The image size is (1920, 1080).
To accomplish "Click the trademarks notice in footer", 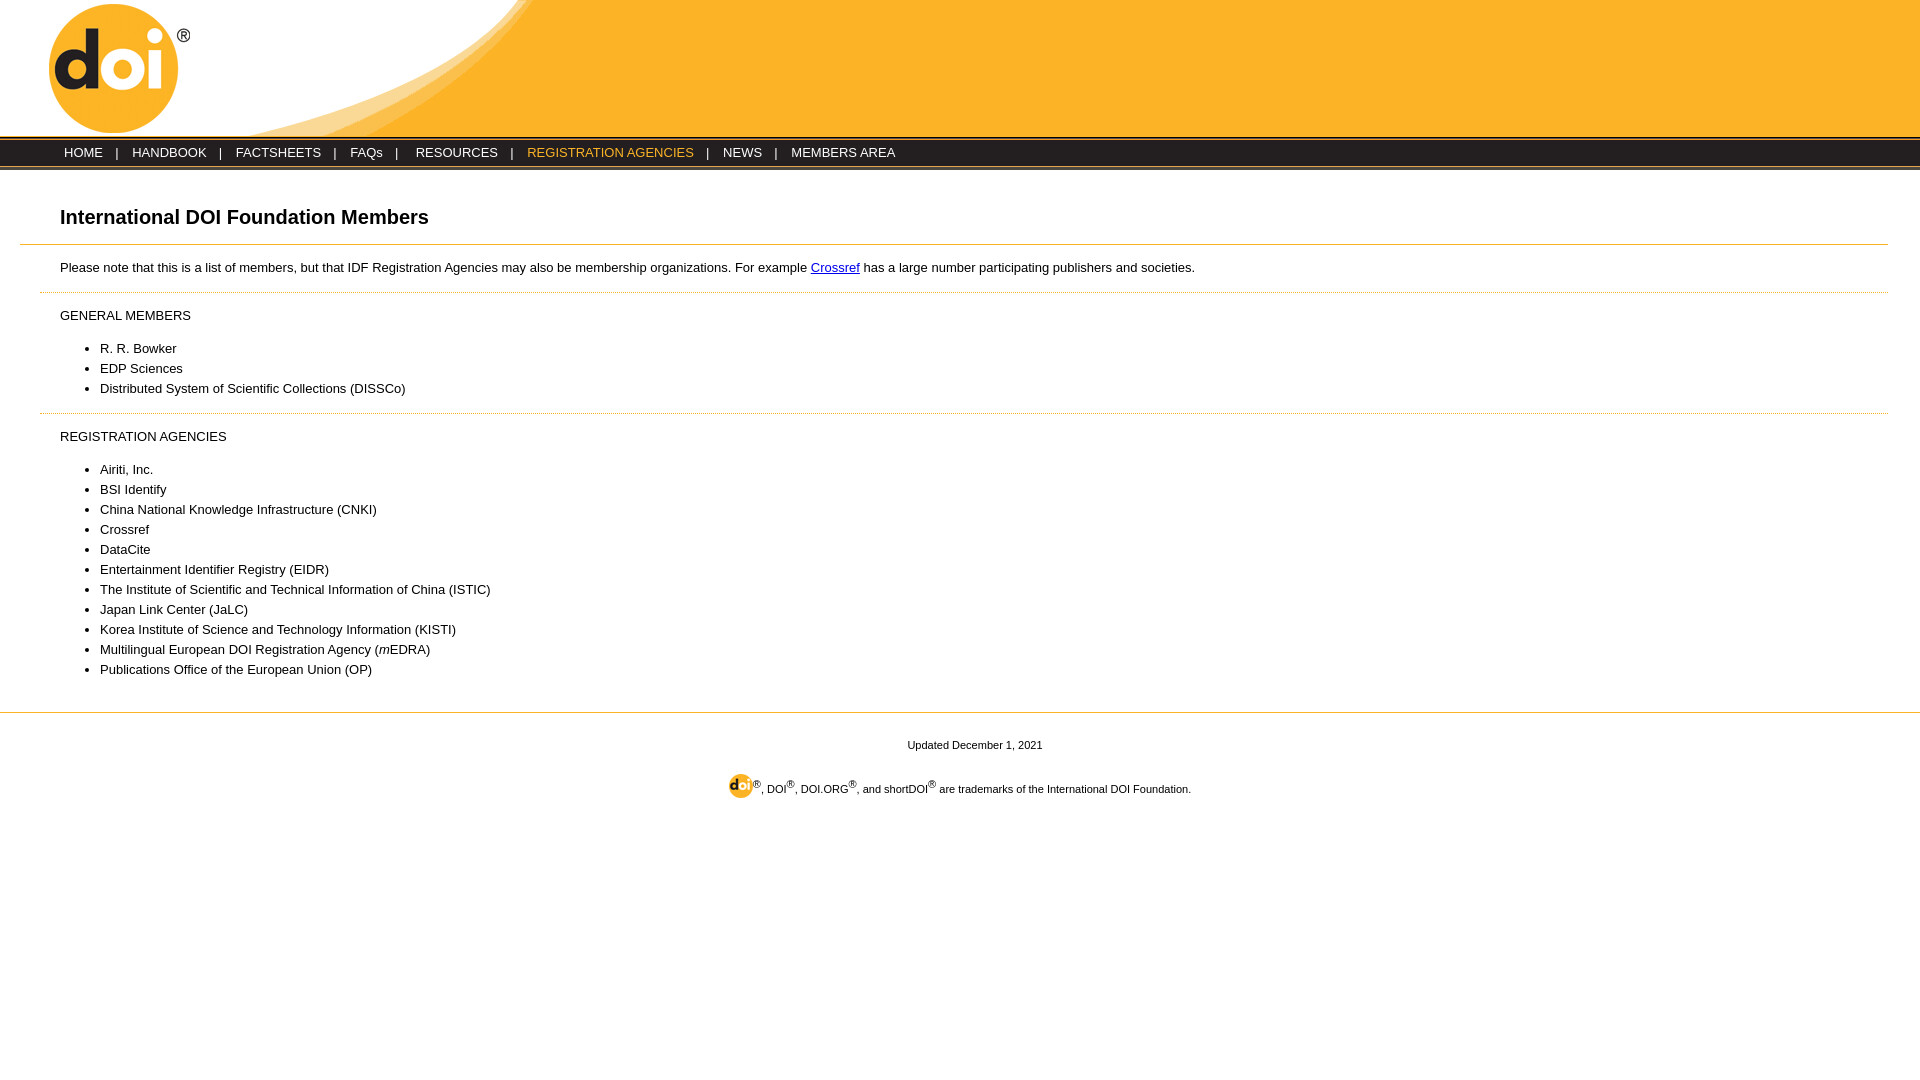I will 960,787.
